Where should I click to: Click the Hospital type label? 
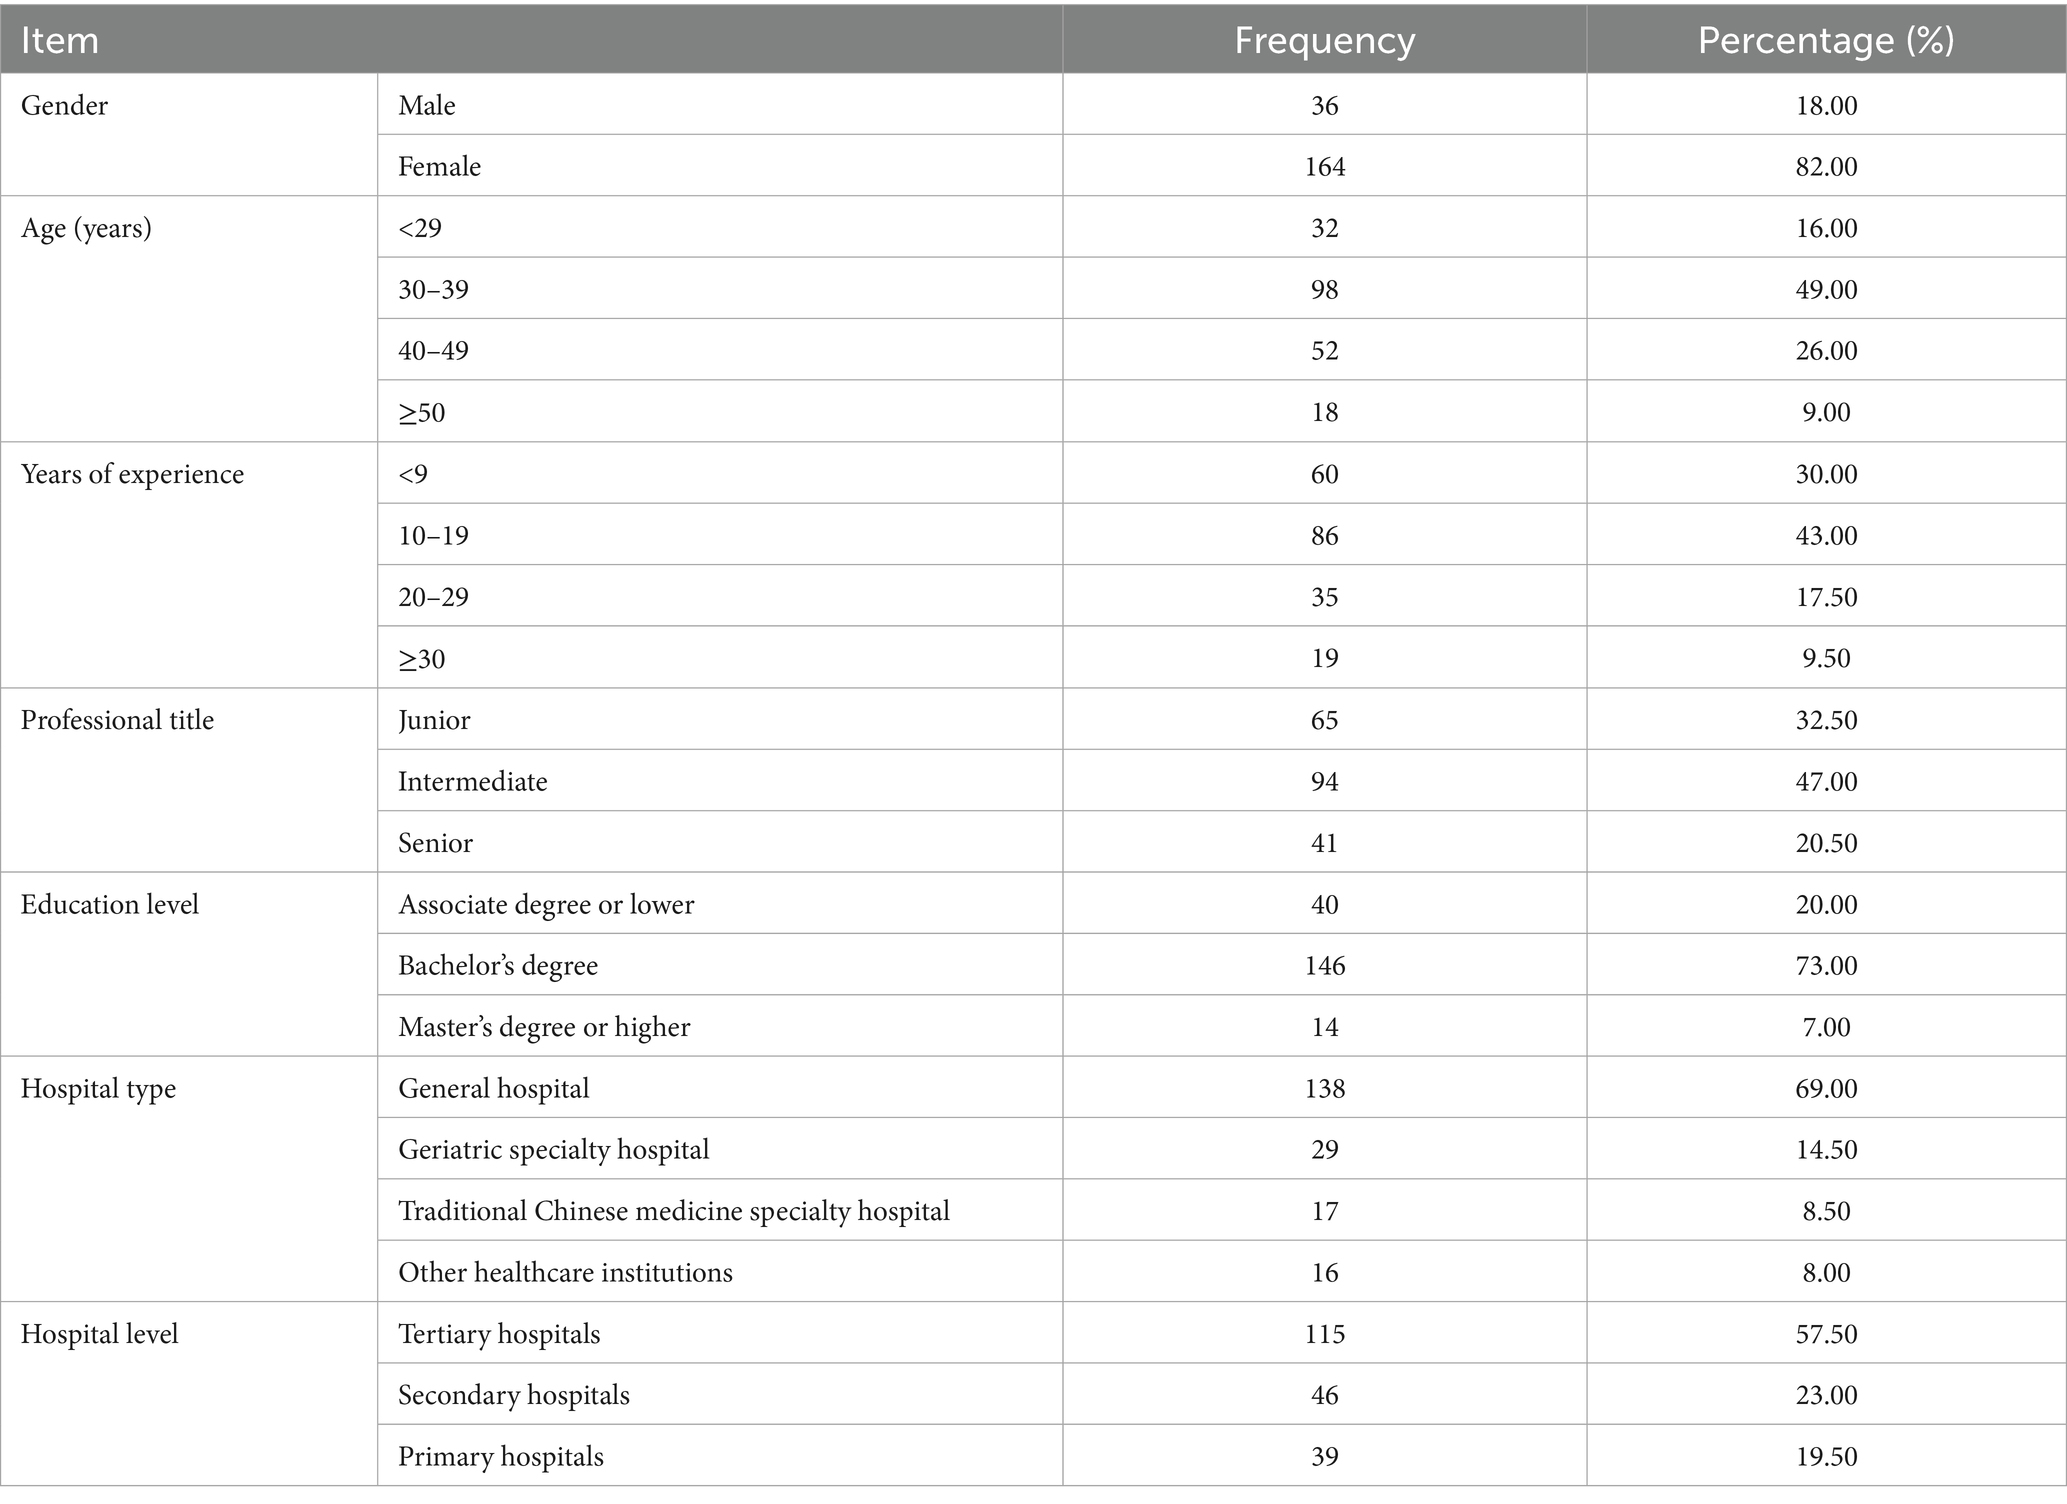pyautogui.click(x=98, y=1088)
